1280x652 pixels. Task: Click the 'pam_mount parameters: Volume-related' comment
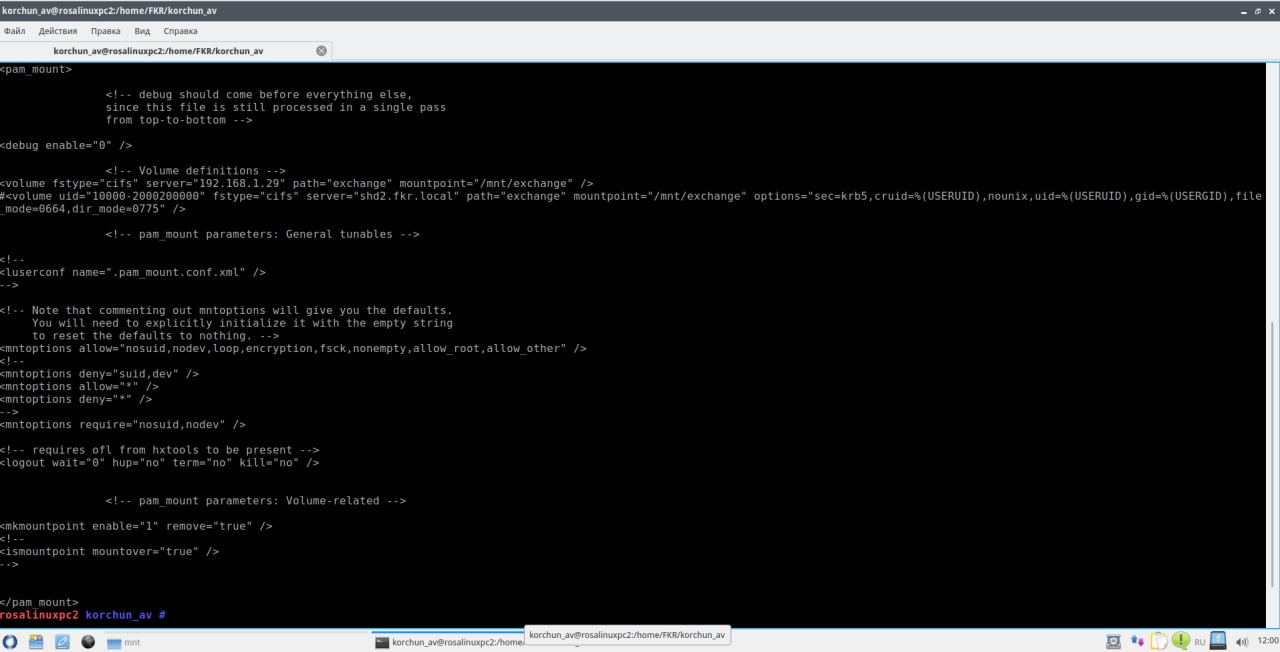tap(256, 501)
